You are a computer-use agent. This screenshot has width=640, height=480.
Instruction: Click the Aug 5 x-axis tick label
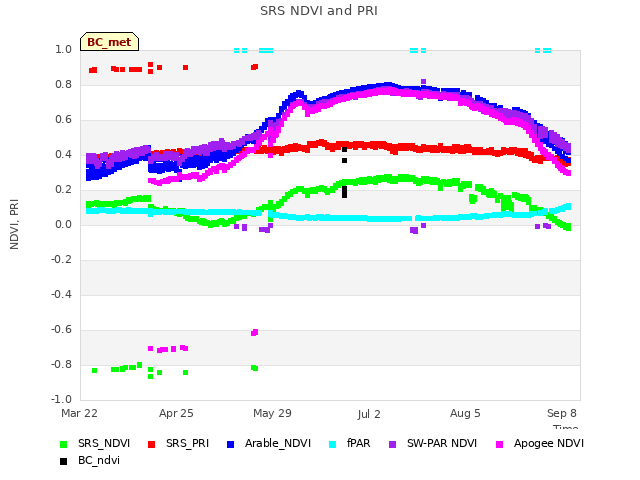pos(465,413)
